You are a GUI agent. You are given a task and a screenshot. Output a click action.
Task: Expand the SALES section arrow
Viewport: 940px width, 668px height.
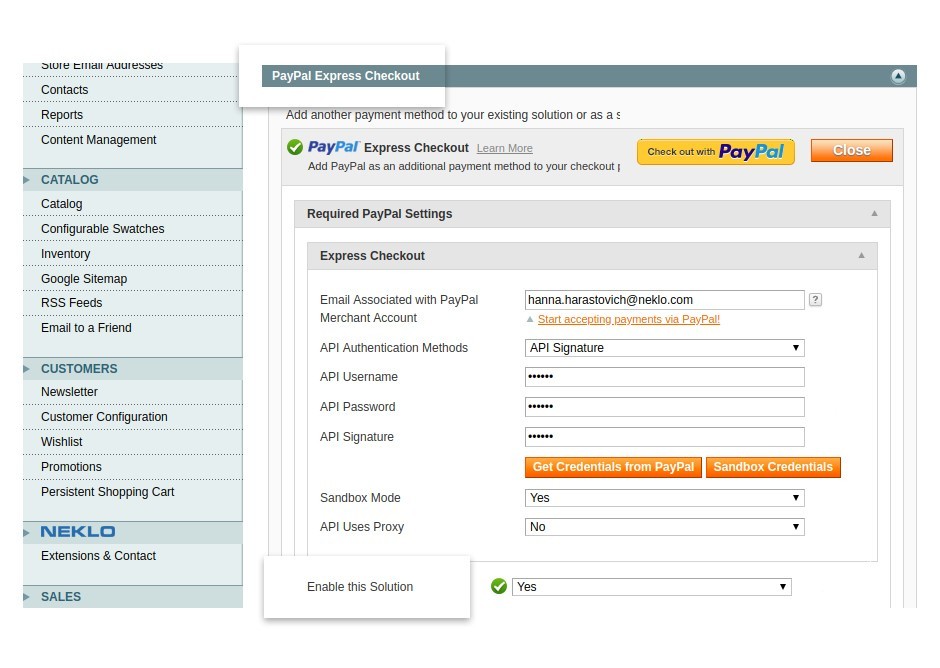pos(26,597)
